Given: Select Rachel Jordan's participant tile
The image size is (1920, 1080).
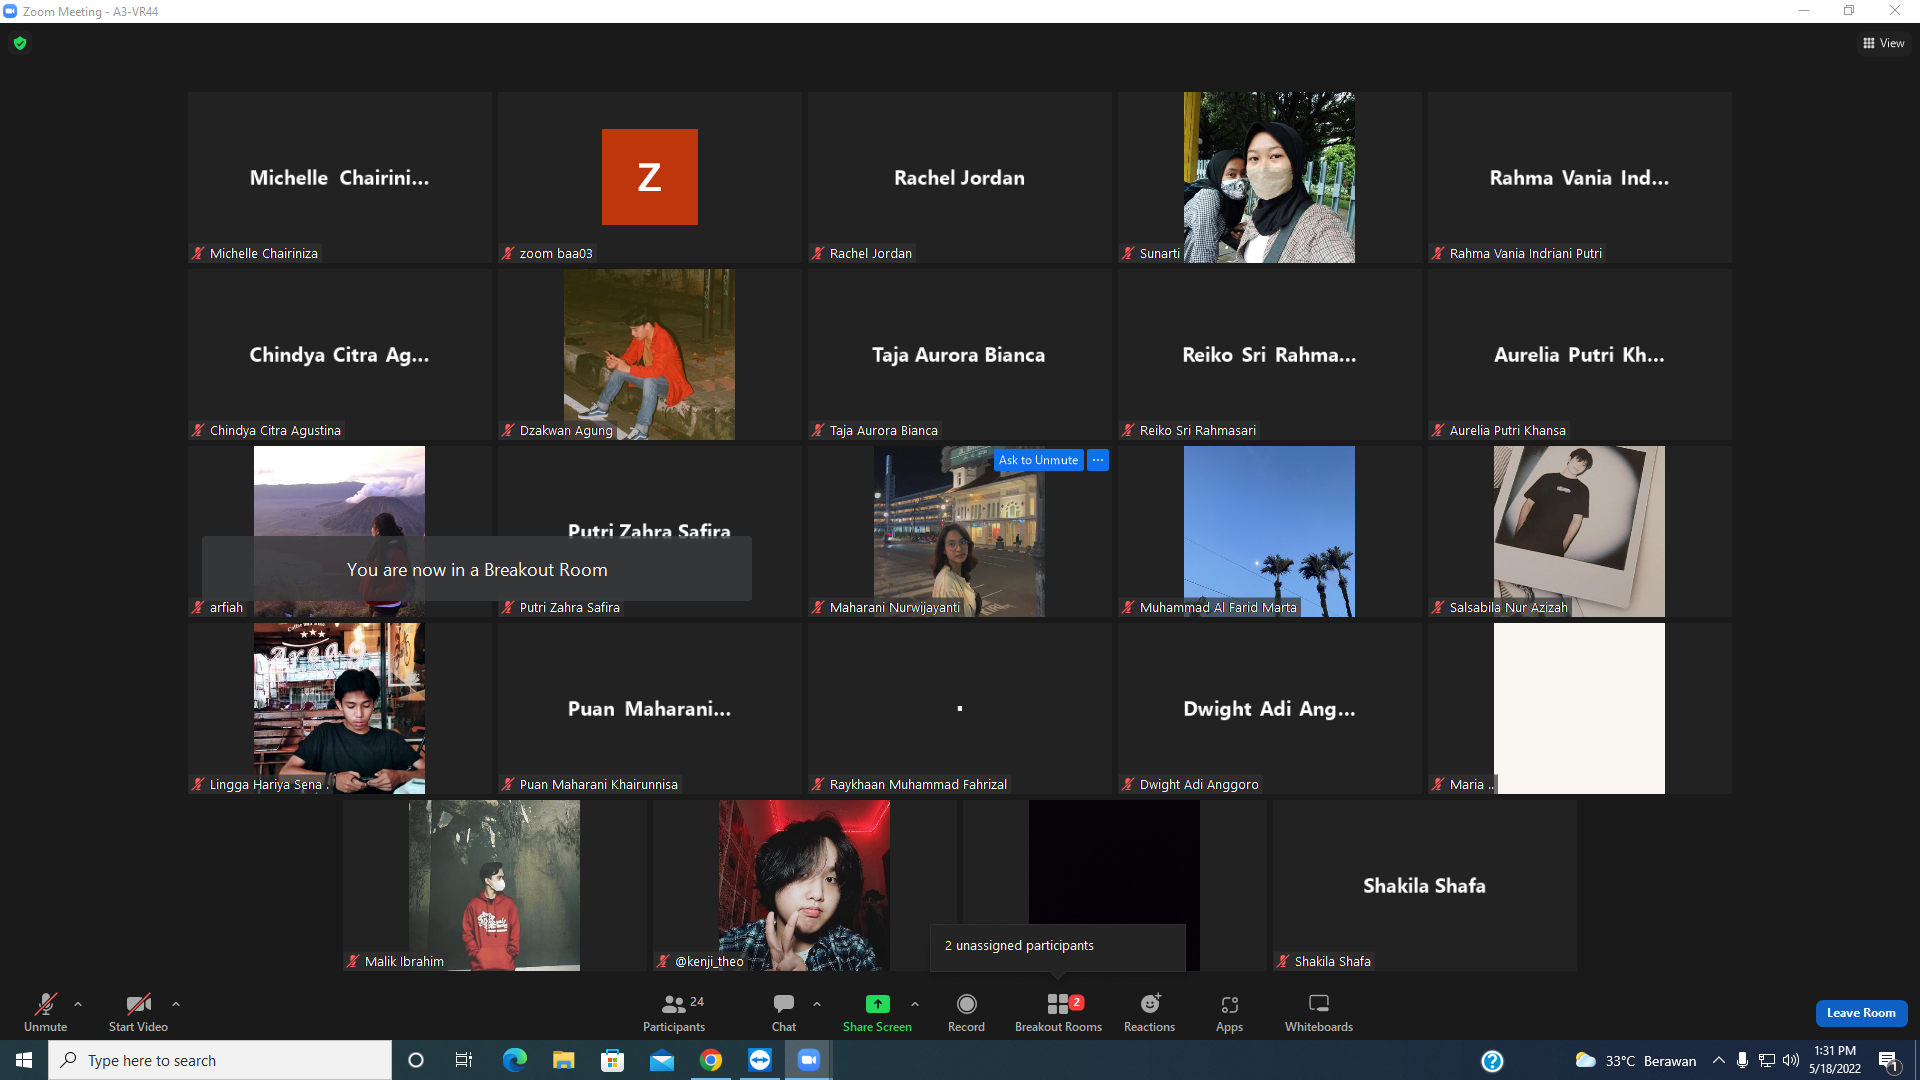Looking at the screenshot, I should [960, 177].
